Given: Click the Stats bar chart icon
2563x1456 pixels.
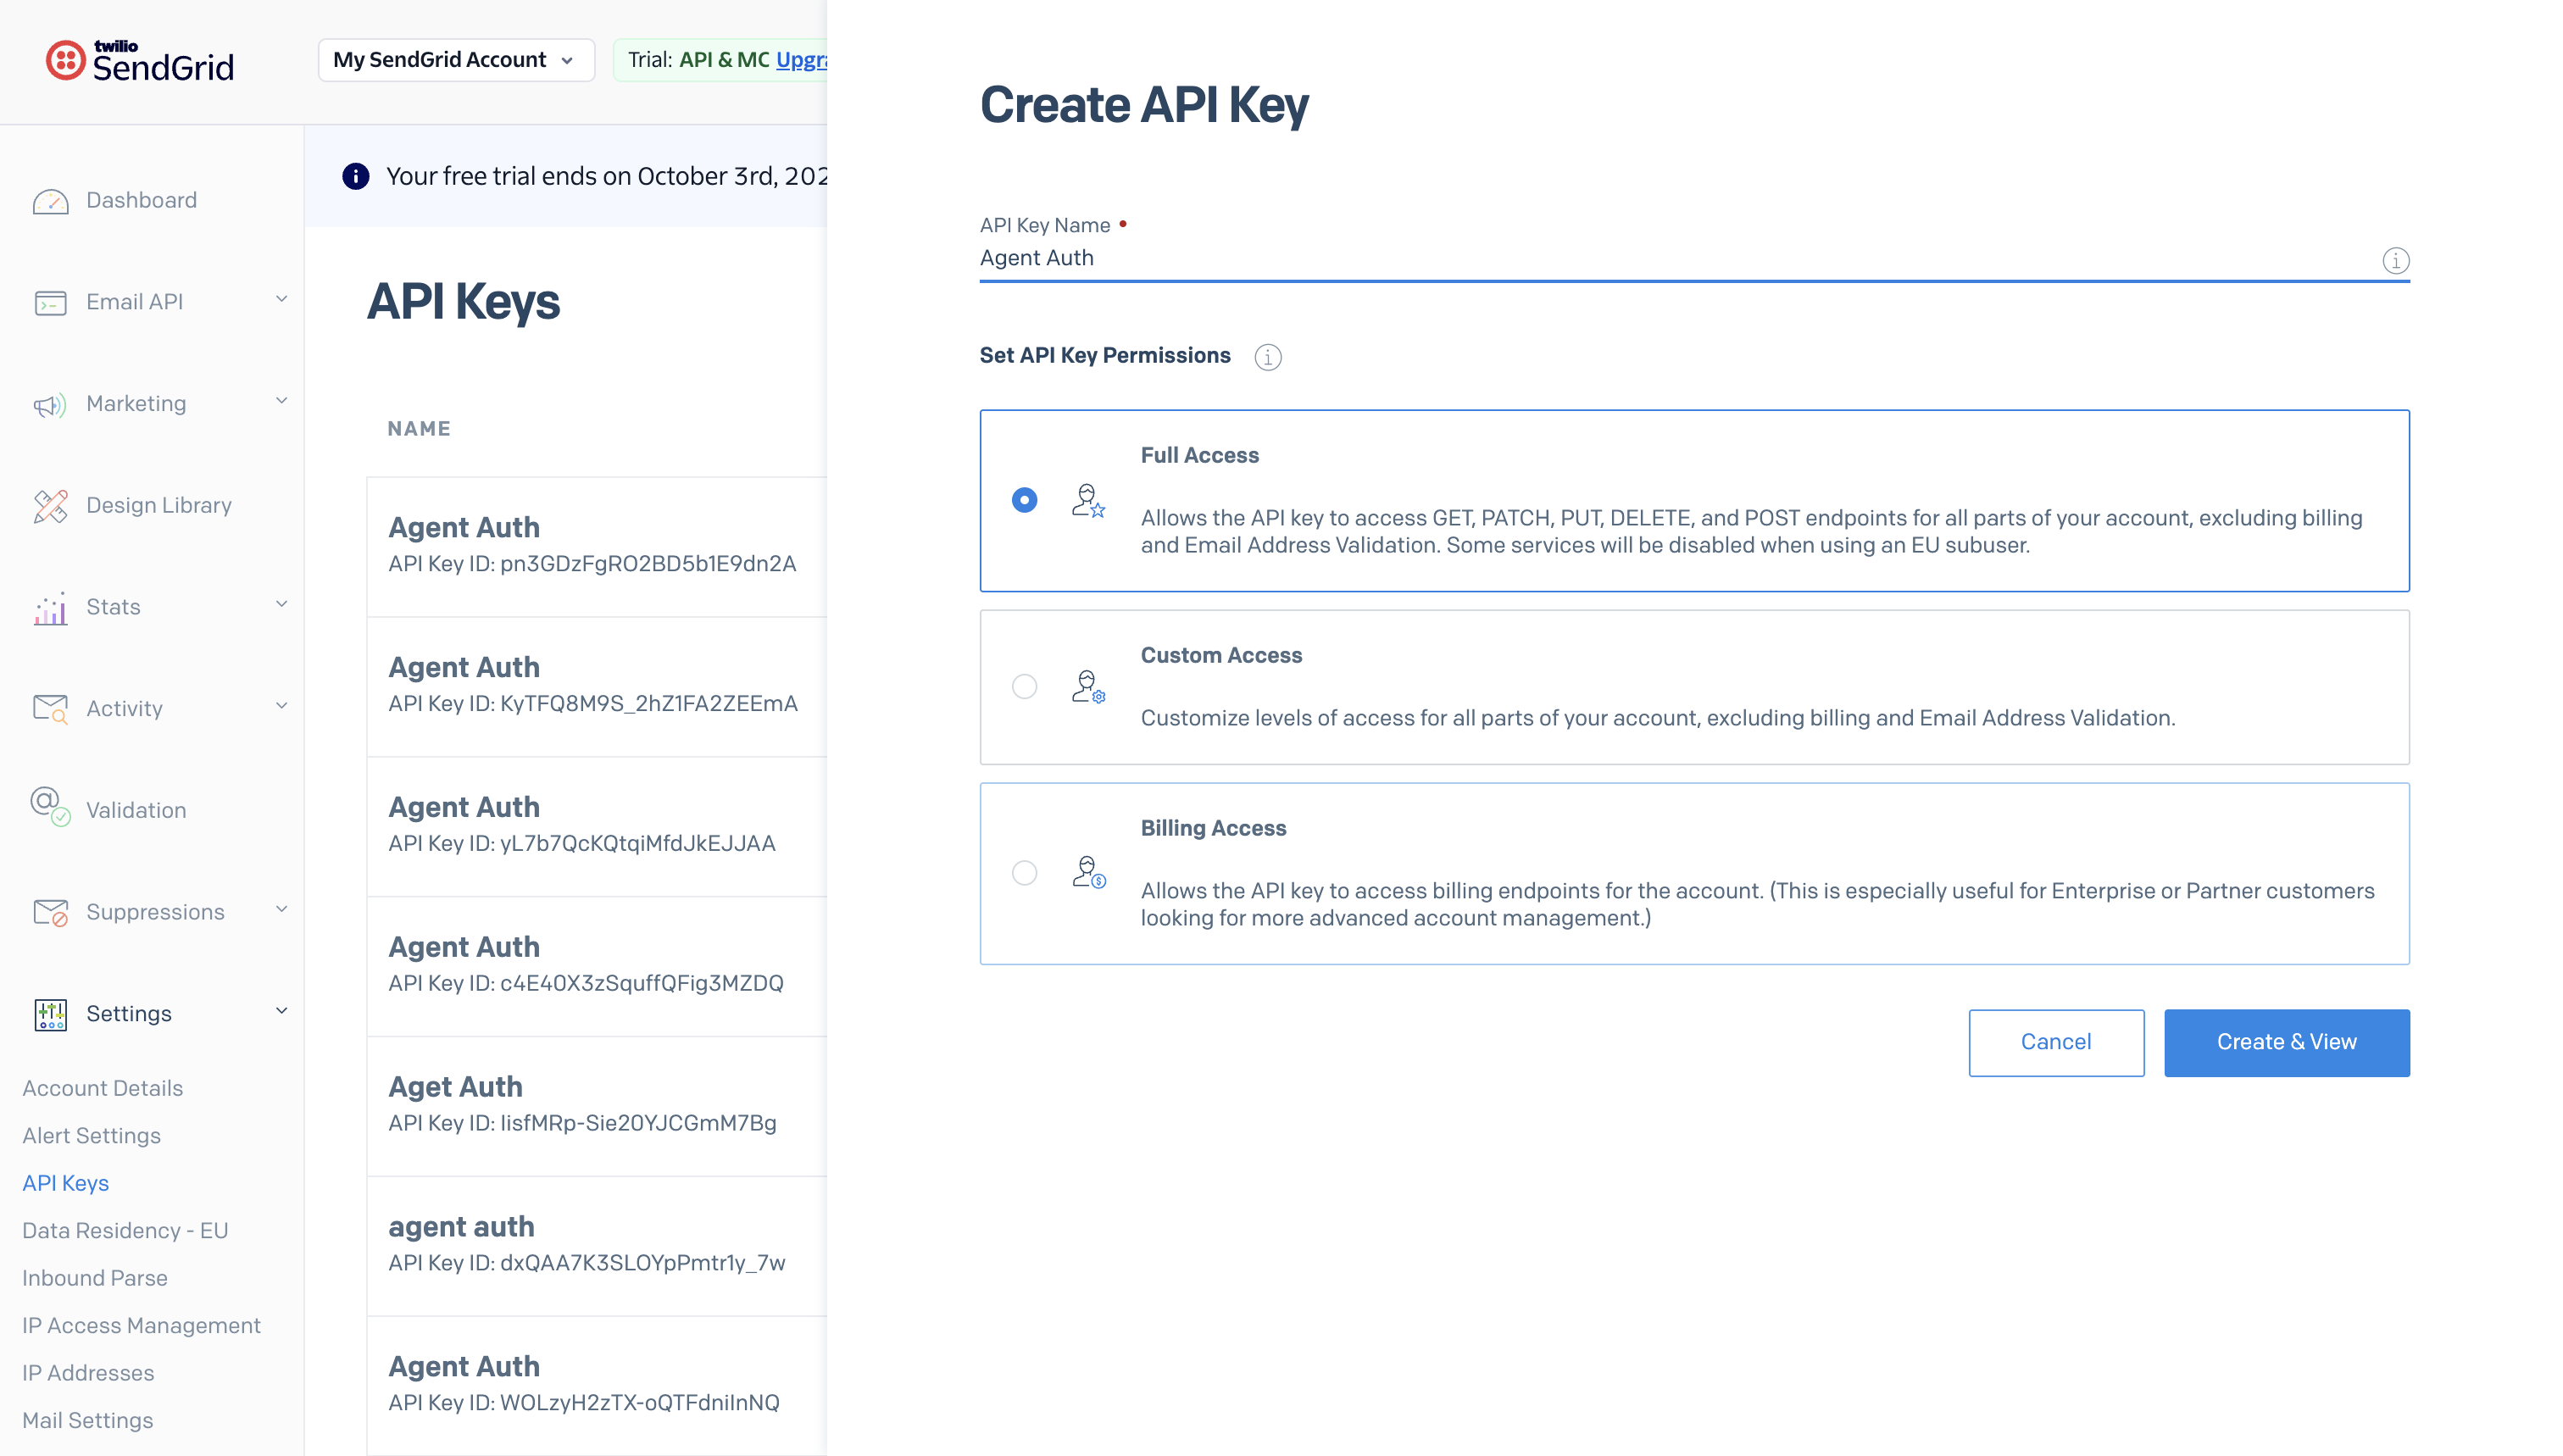Looking at the screenshot, I should pyautogui.click(x=50, y=608).
